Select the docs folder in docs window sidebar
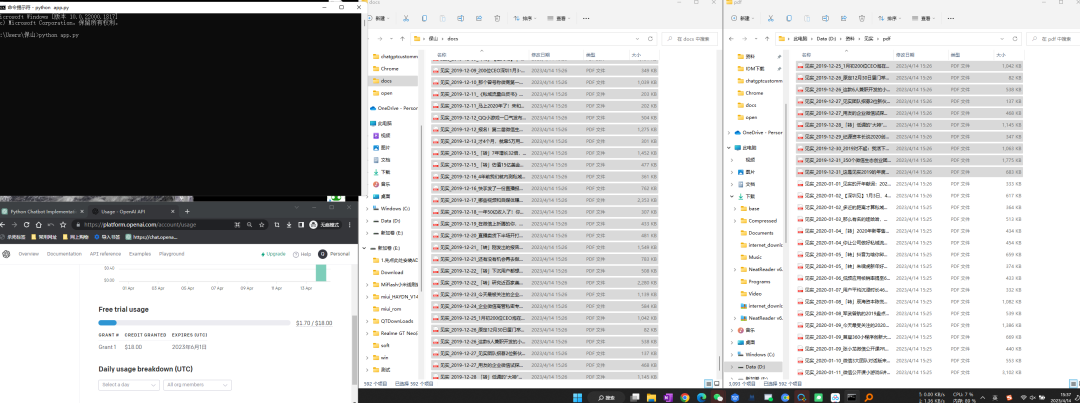The height and width of the screenshot is (403, 1080). [393, 81]
